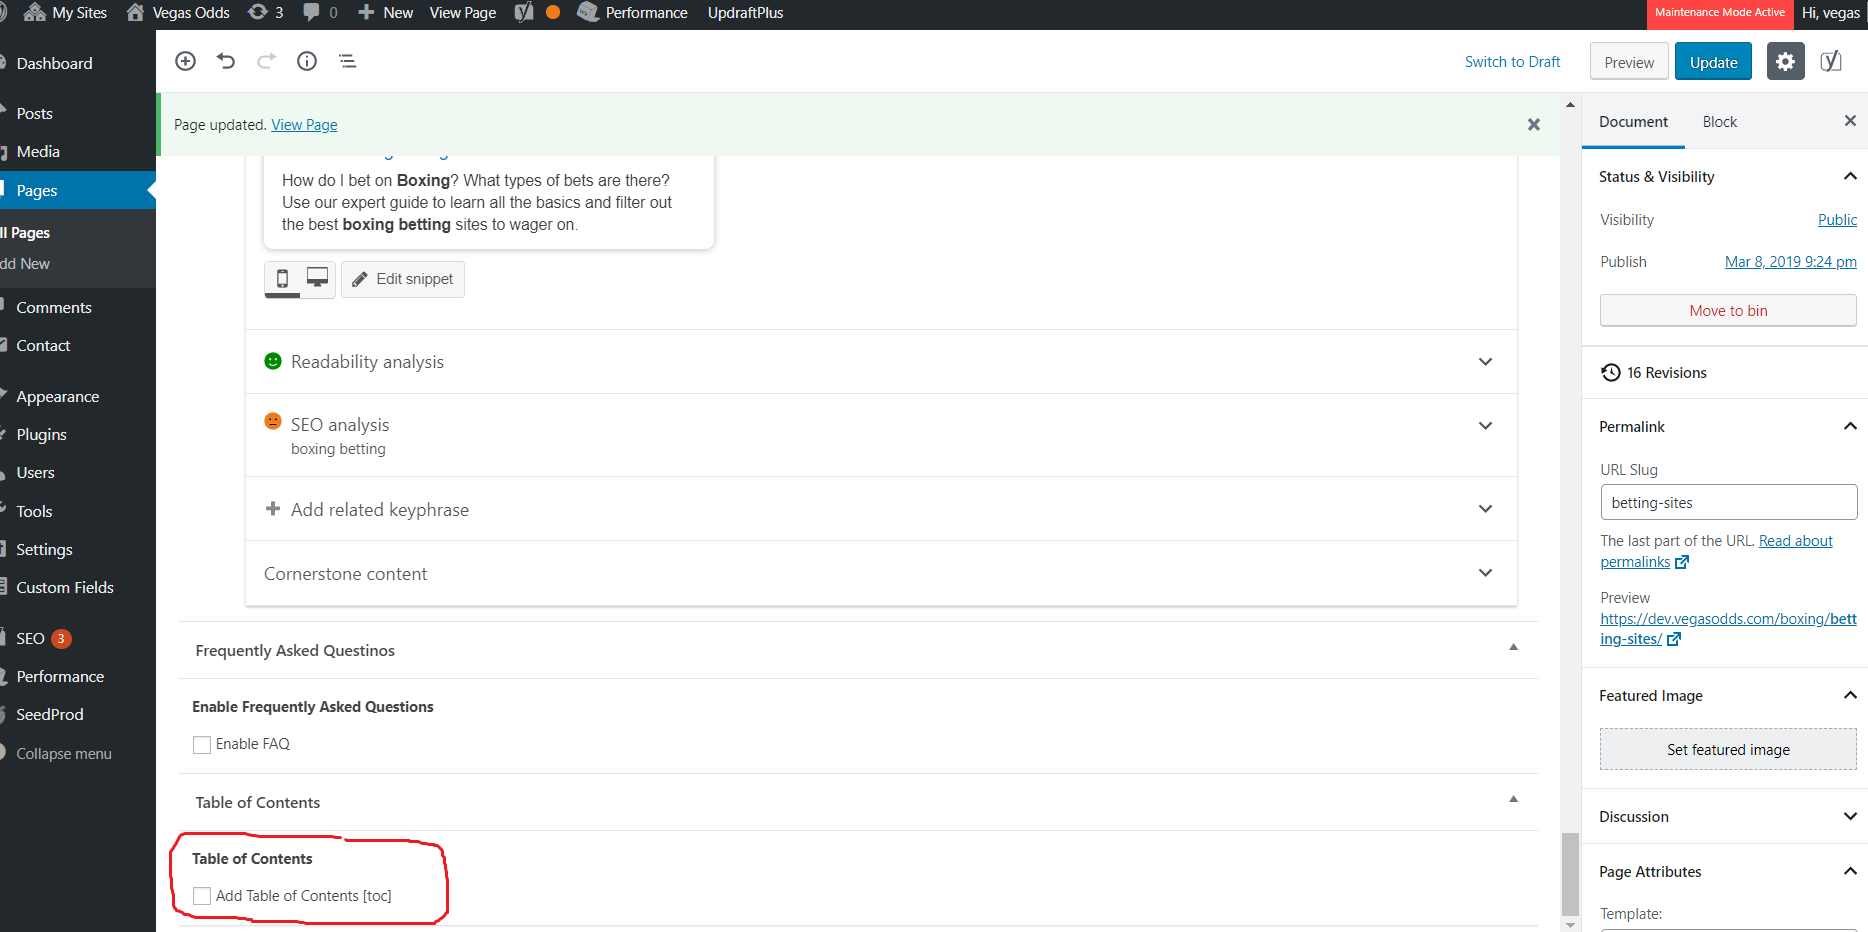This screenshot has width=1868, height=932.
Task: Open UpdraftPlus in admin bar
Action: click(745, 13)
